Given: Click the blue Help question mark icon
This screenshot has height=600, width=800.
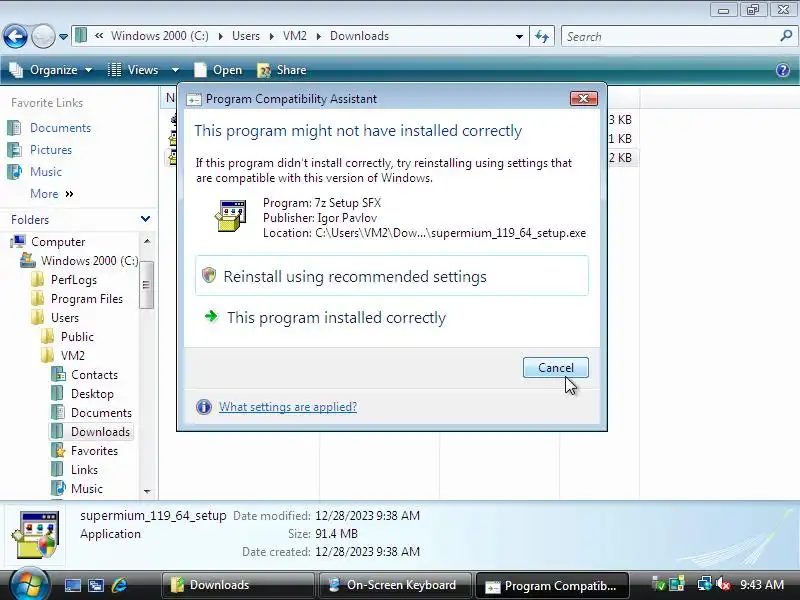Looking at the screenshot, I should 783,70.
